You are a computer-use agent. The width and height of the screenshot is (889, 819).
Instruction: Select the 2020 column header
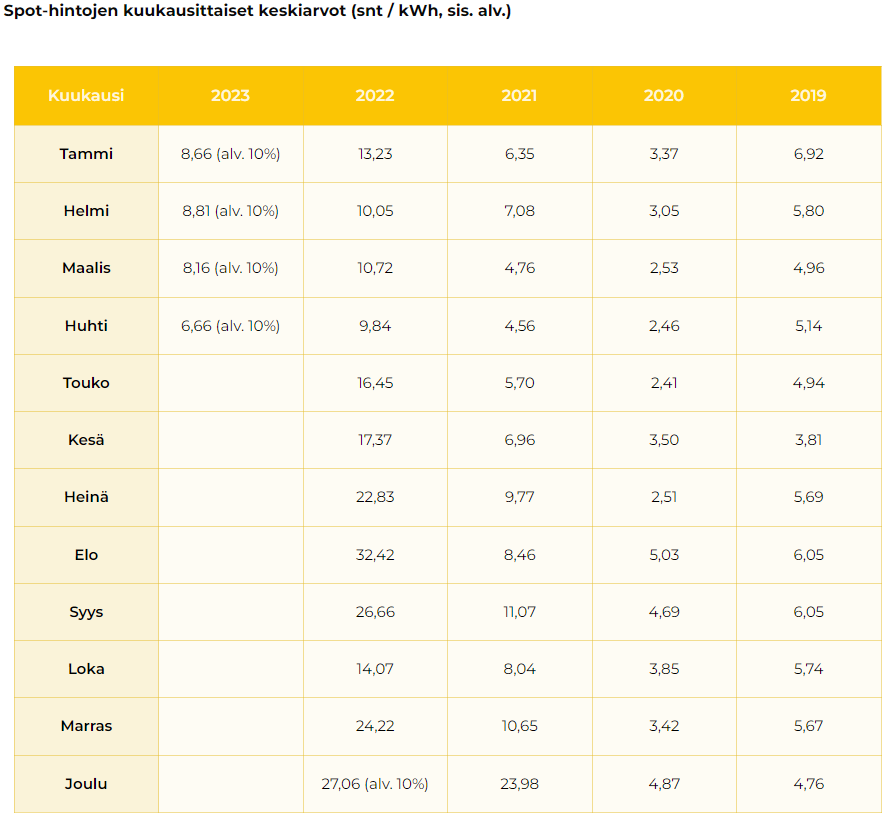664,96
